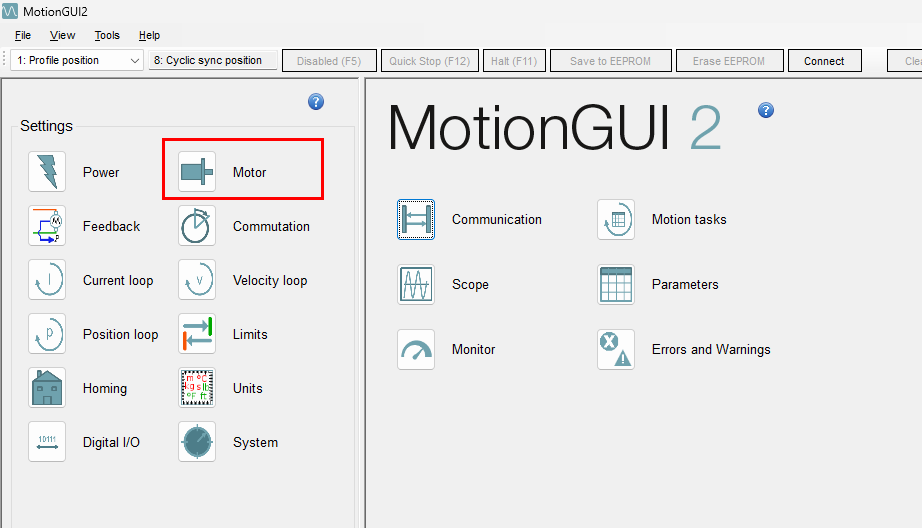The height and width of the screenshot is (528, 922).
Task: Click the help icon in Settings panel
Action: point(316,102)
